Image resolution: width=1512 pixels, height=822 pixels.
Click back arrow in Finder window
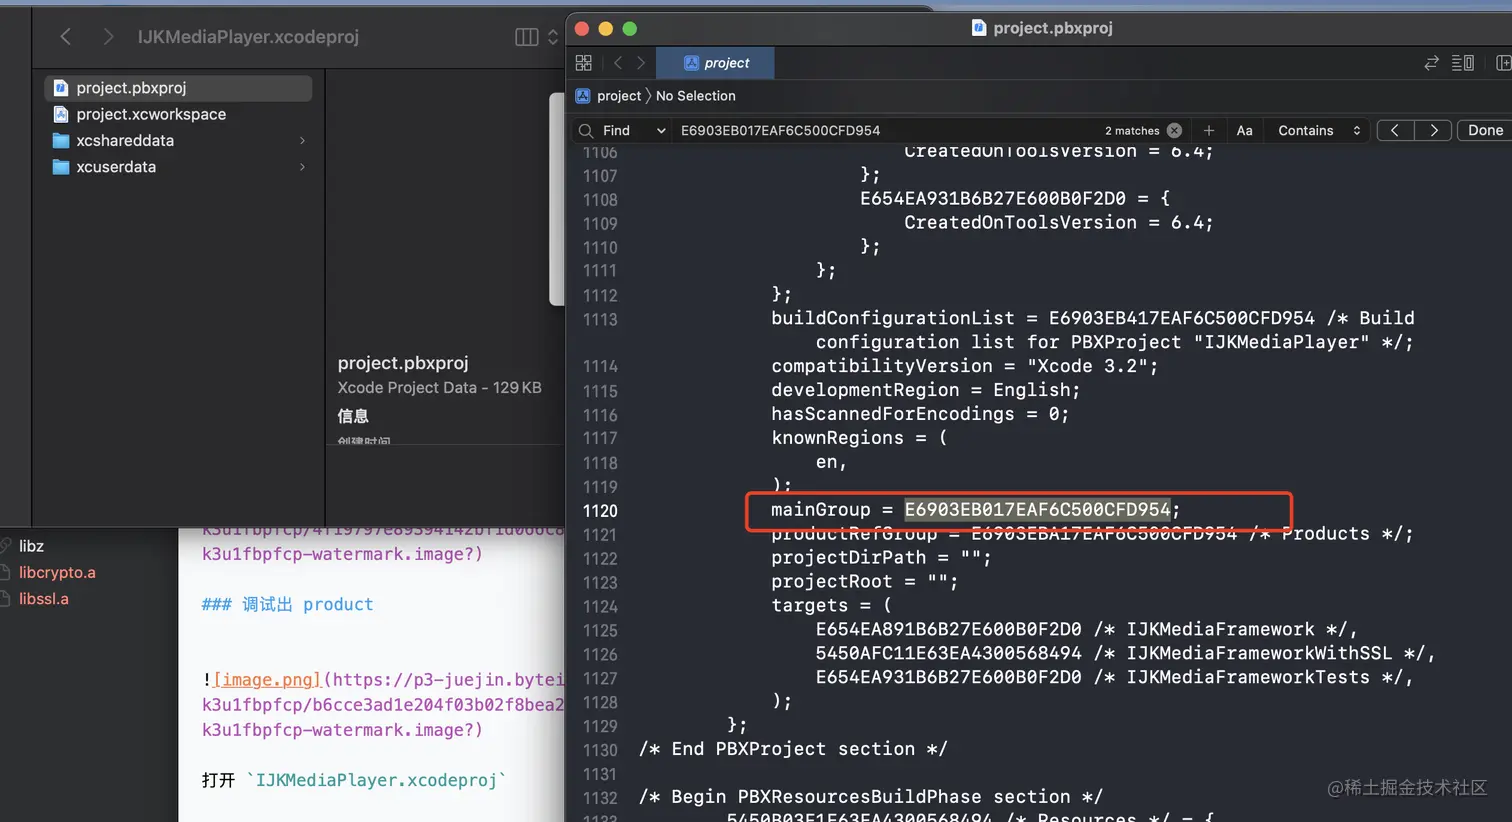tap(66, 37)
